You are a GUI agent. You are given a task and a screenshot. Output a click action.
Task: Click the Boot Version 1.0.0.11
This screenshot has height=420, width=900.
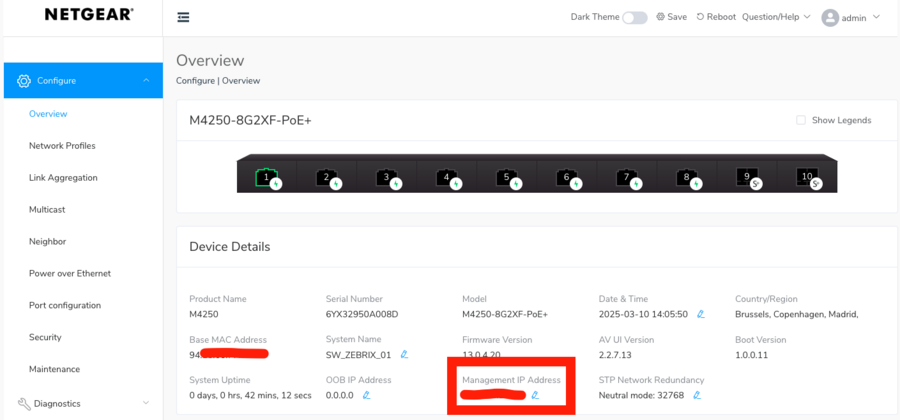[x=751, y=355]
